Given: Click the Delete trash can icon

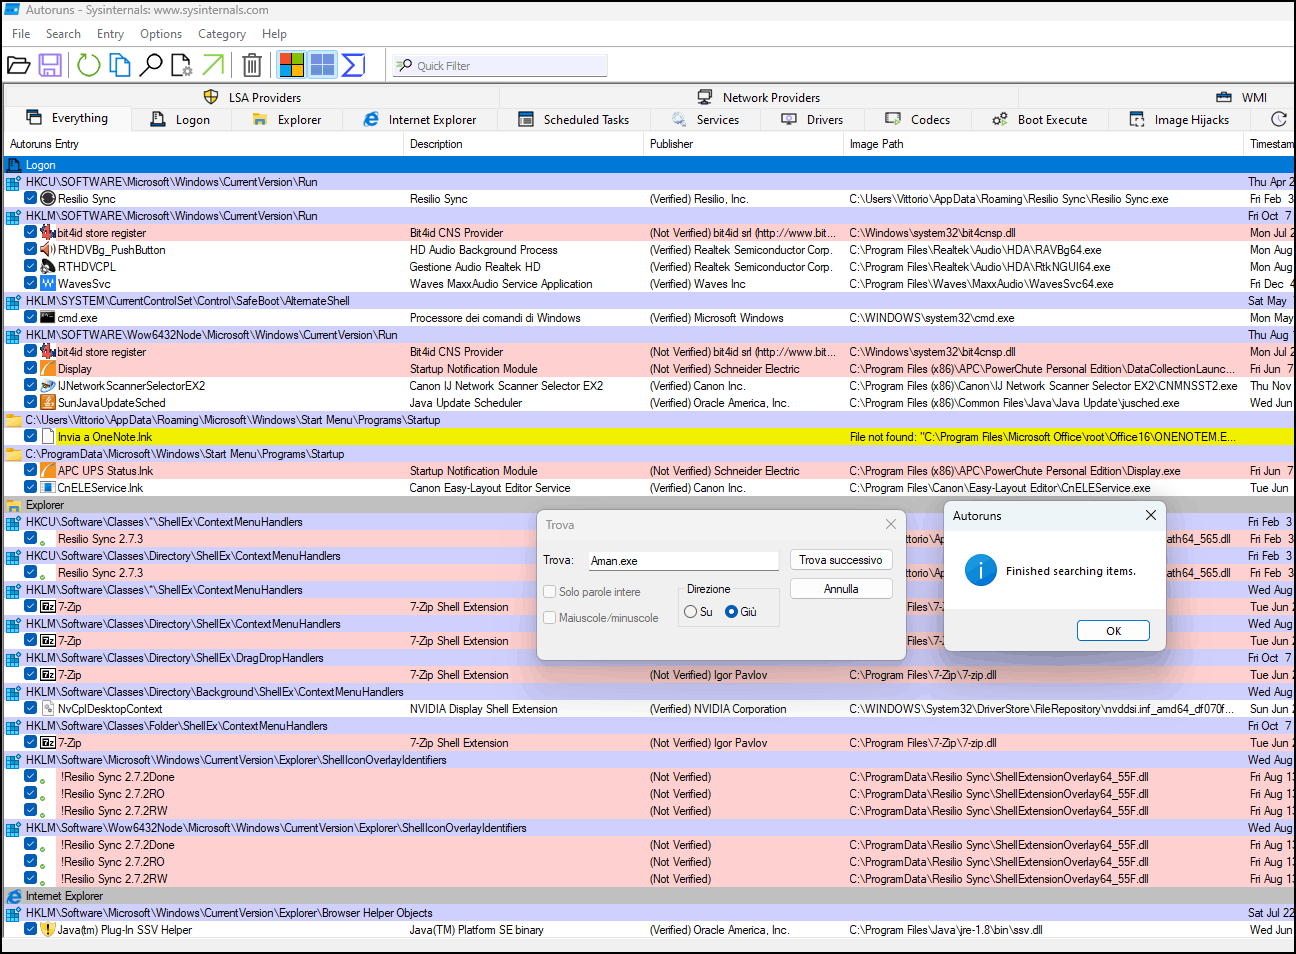Looking at the screenshot, I should pyautogui.click(x=252, y=66).
